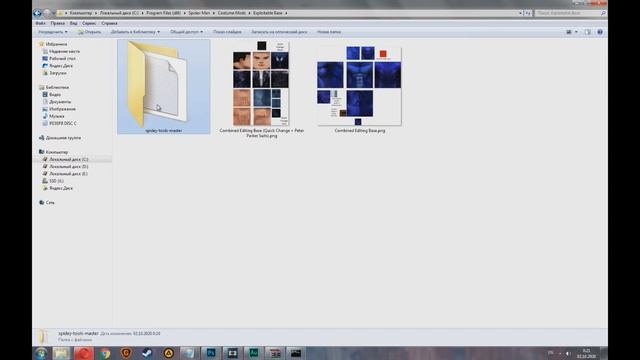Open the Сервис menu
The height and width of the screenshot is (360, 640).
pyautogui.click(x=89, y=23)
